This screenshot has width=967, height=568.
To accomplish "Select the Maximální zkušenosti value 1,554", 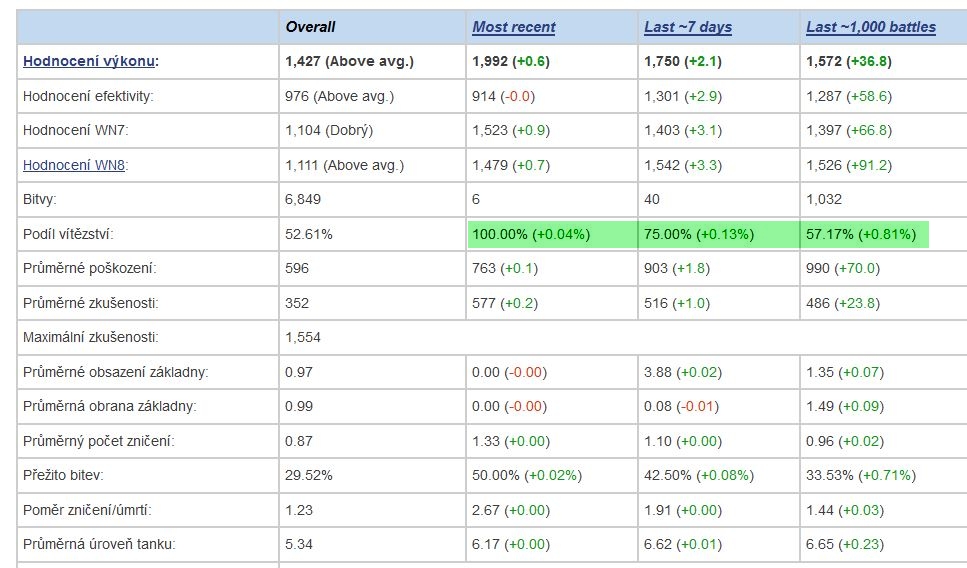I will 303,337.
